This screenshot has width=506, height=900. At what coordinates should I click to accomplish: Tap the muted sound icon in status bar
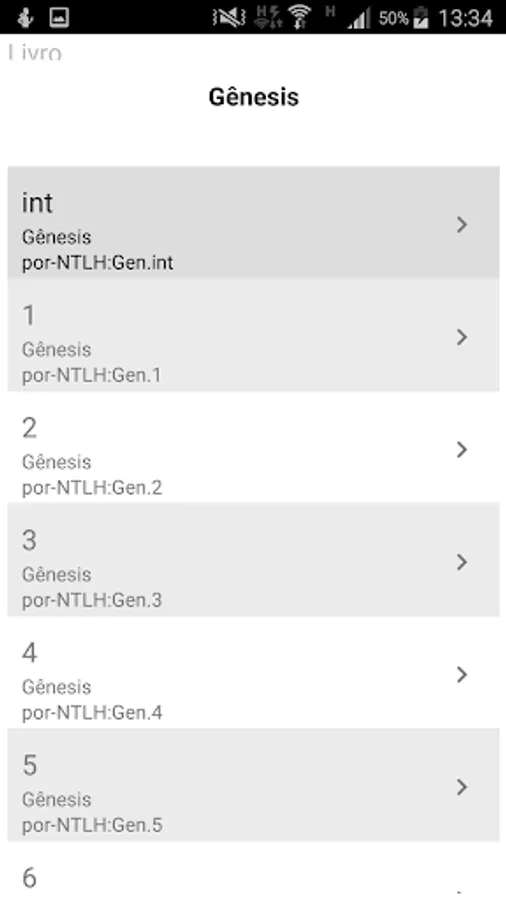point(229,17)
